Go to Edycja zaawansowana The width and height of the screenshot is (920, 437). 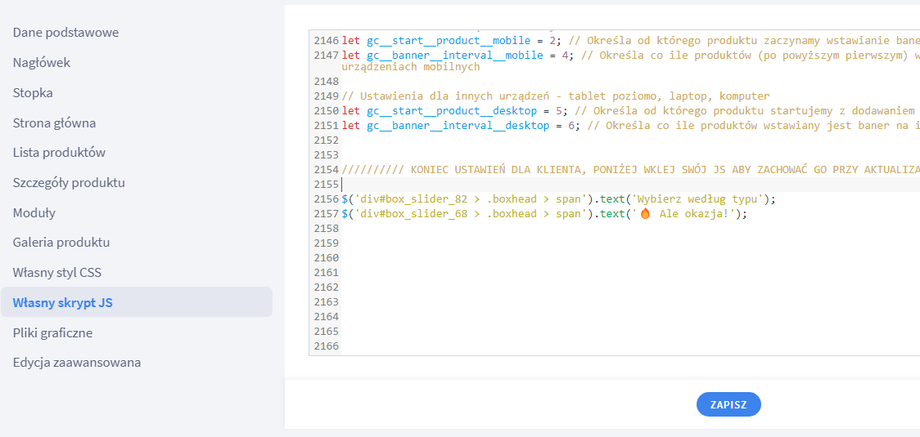coord(77,362)
